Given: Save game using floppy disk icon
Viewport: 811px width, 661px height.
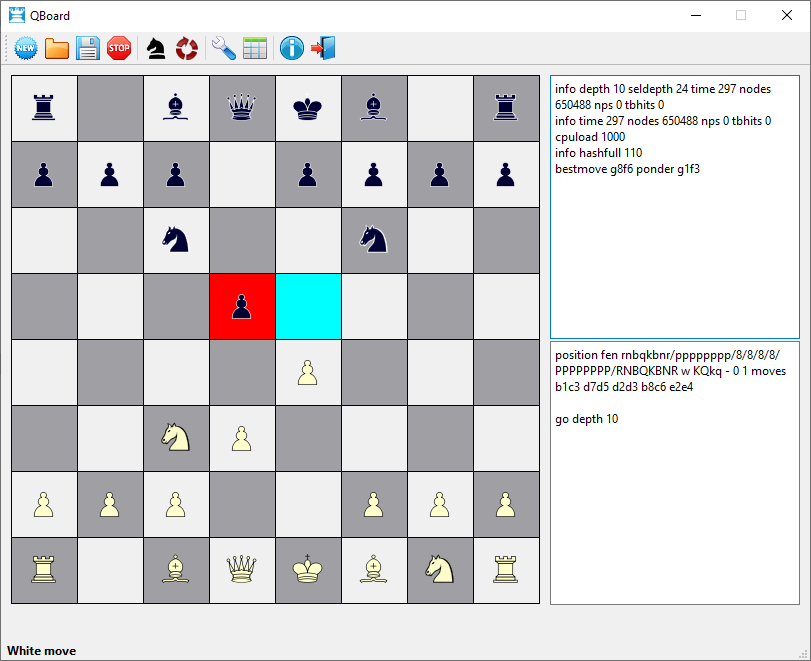Looking at the screenshot, I should (x=88, y=49).
